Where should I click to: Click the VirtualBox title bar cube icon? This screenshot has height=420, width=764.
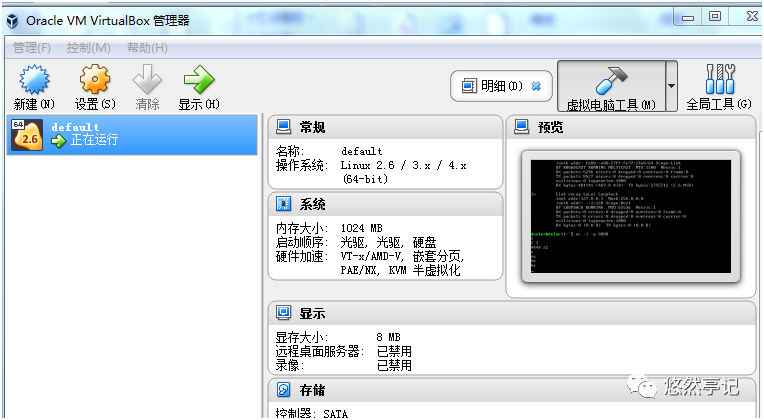12,21
